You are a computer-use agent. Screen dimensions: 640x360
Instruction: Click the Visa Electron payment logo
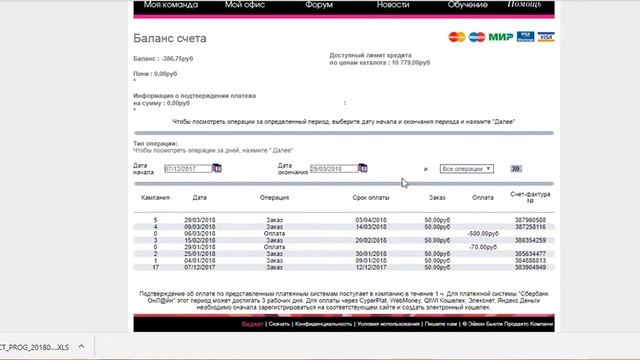(x=525, y=37)
